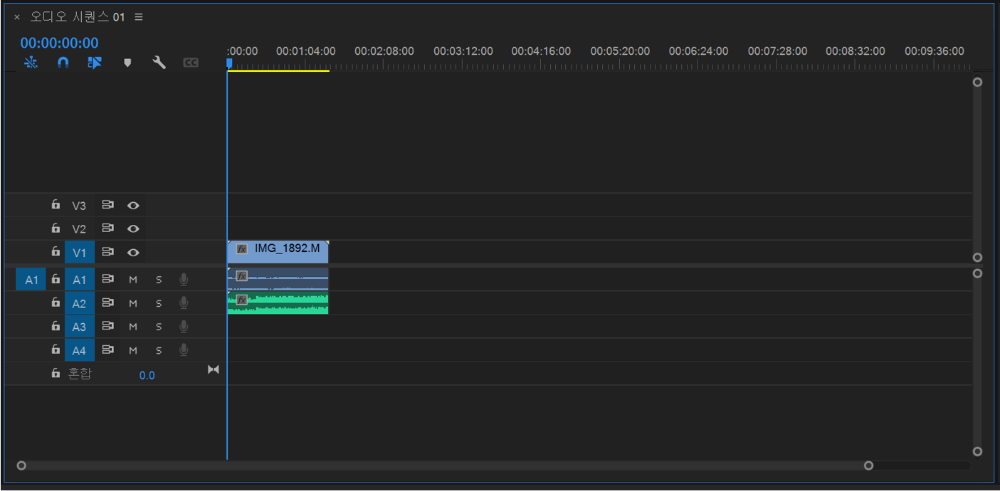The image size is (1000, 491).
Task: Click ruler at 00:05:20:00
Action: pos(620,51)
